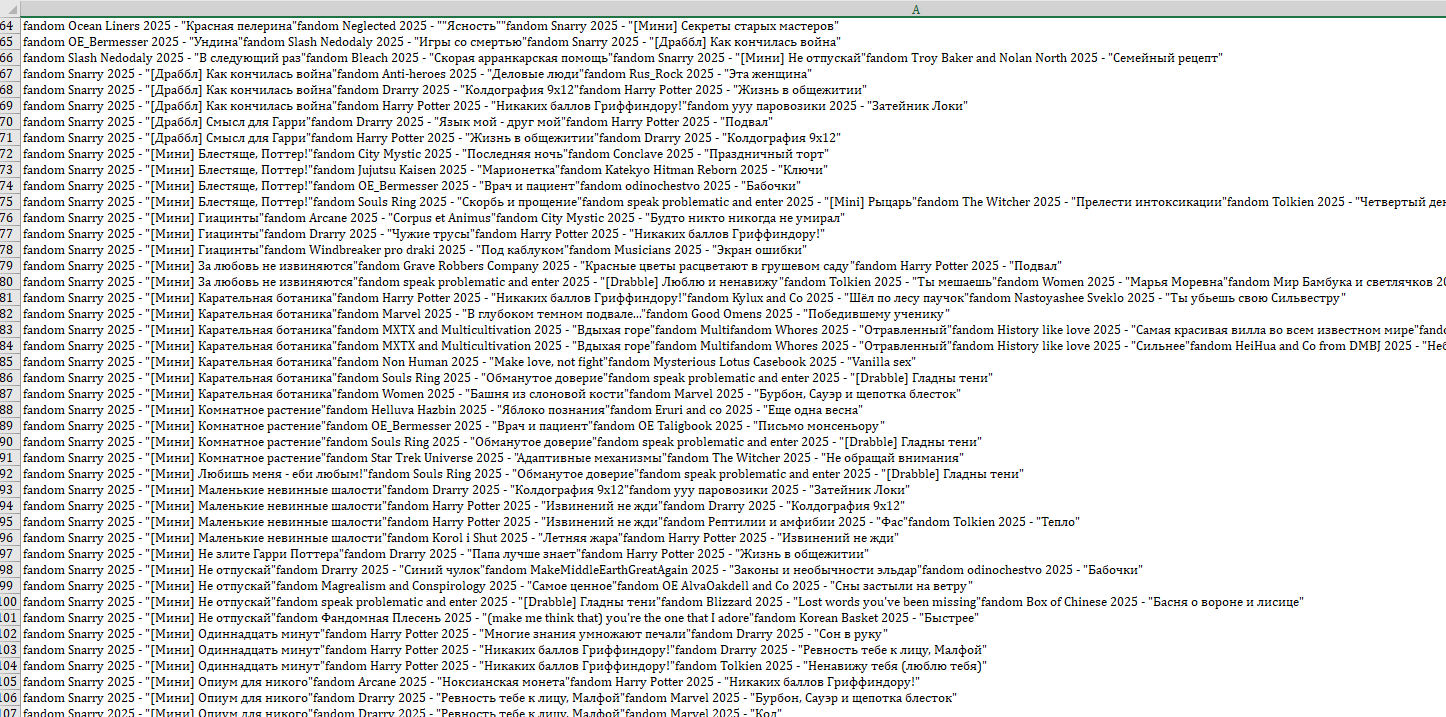Select the cell with "Ненавижу тебя (люблю тебя)"

(732, 666)
